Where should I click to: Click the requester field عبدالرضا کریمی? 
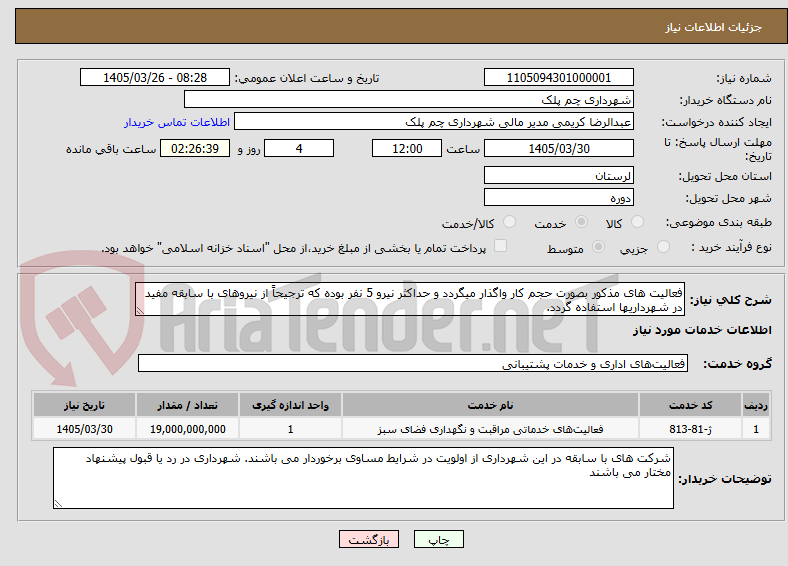pos(434,122)
